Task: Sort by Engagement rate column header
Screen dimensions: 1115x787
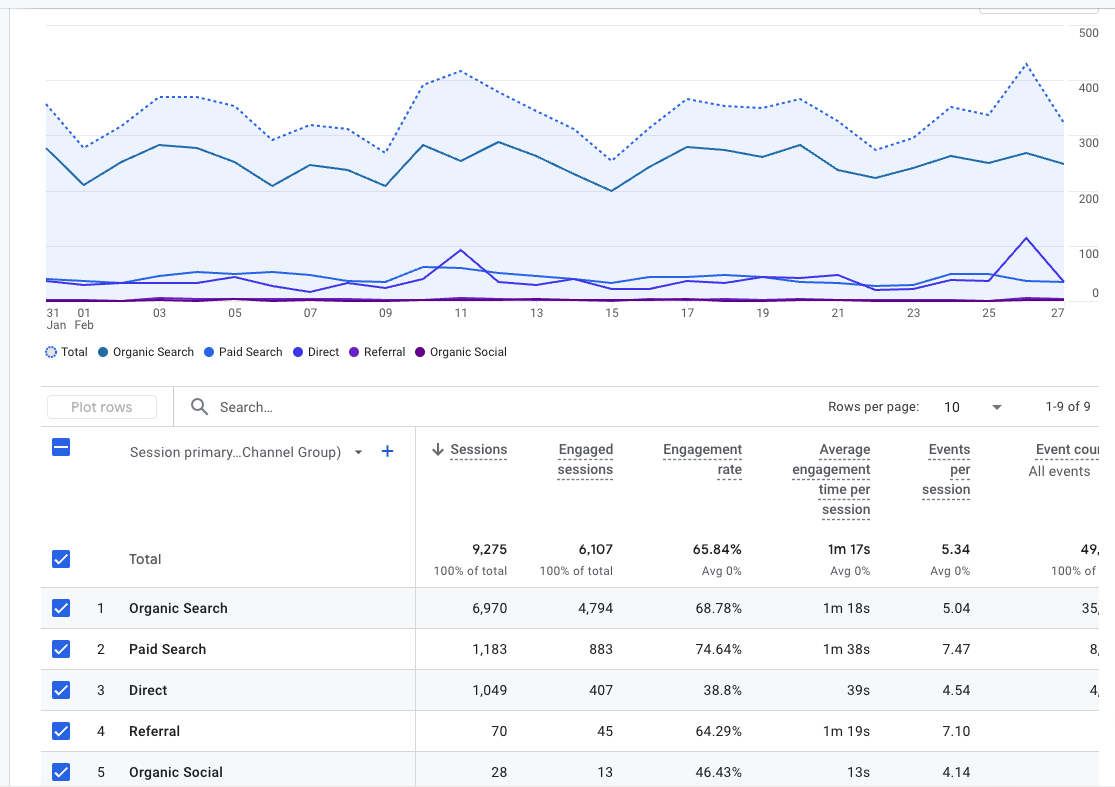Action: click(703, 459)
